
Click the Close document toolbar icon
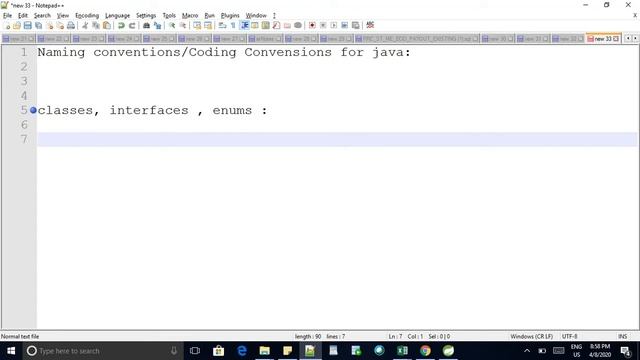[x=49, y=25]
